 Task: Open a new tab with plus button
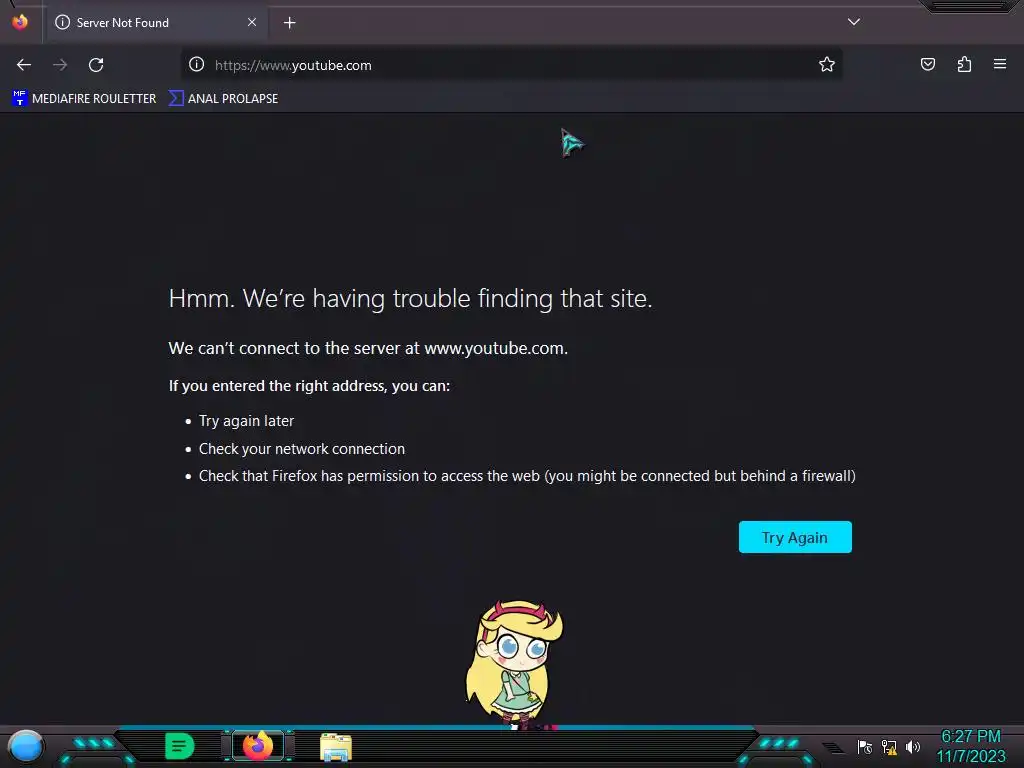click(x=289, y=23)
